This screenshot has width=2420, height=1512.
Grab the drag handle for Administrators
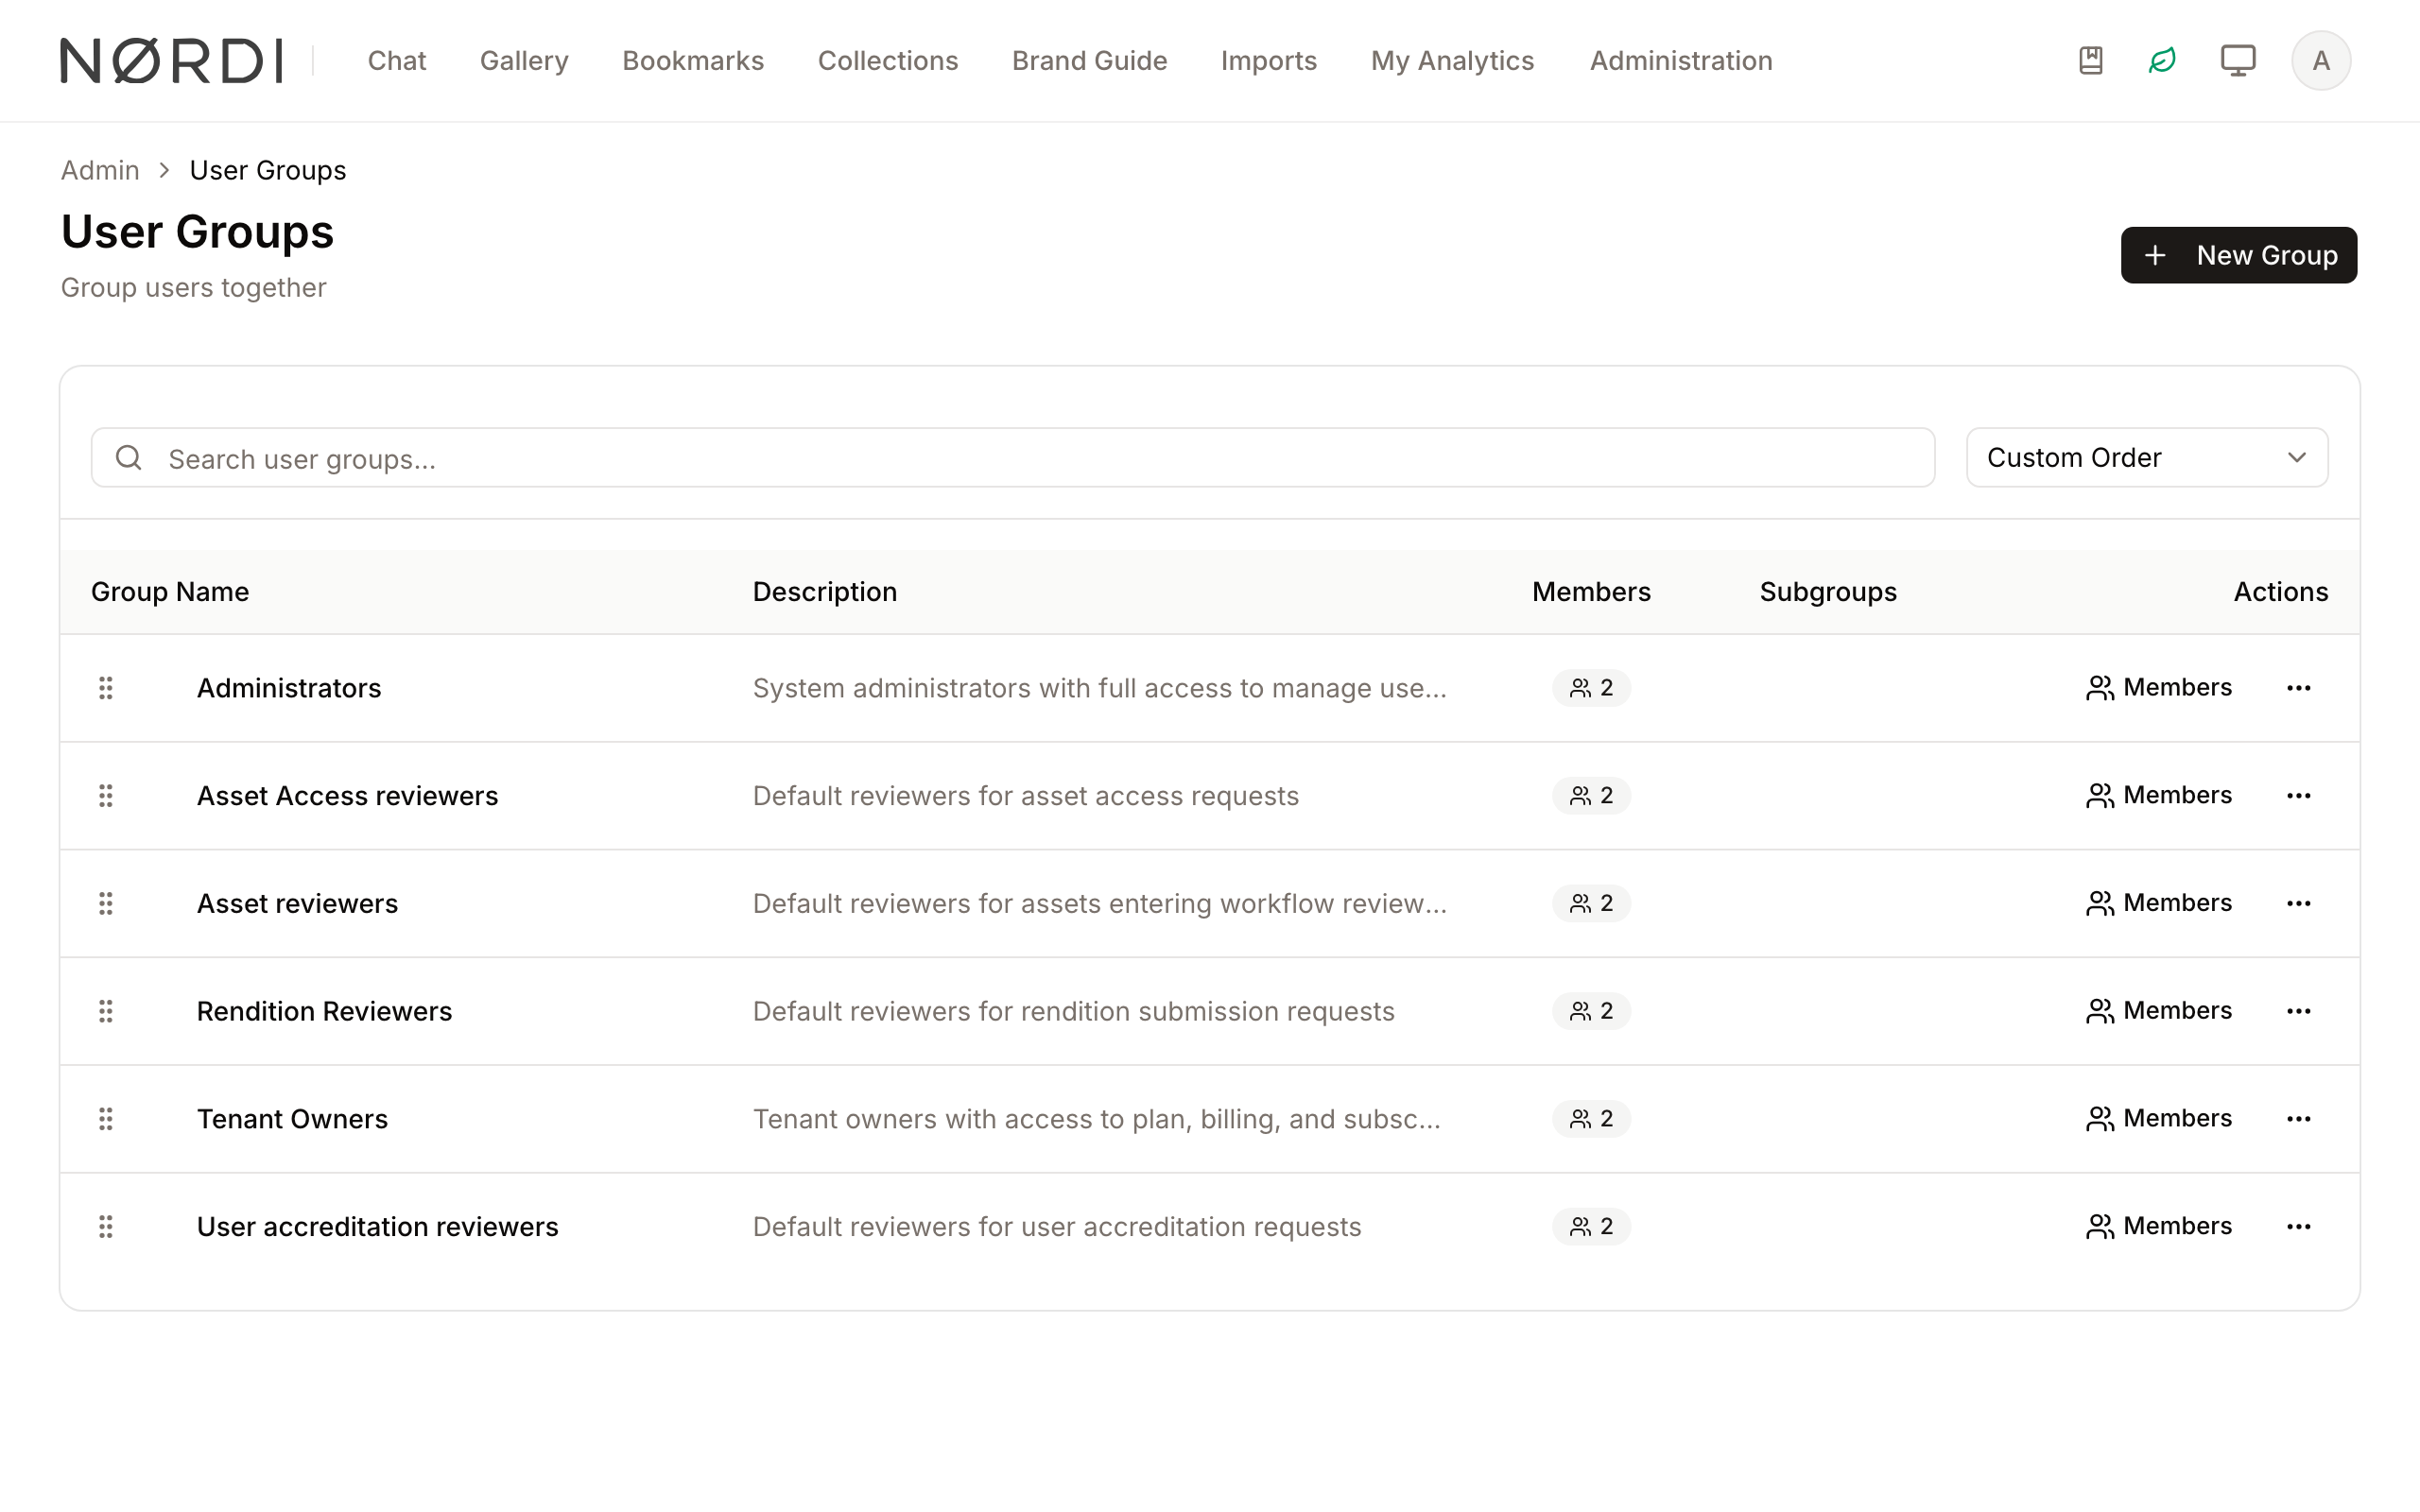[x=106, y=688]
